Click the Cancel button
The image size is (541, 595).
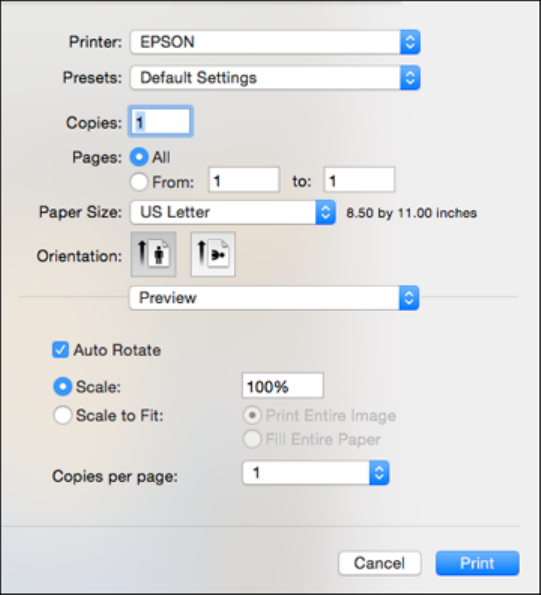pos(380,563)
